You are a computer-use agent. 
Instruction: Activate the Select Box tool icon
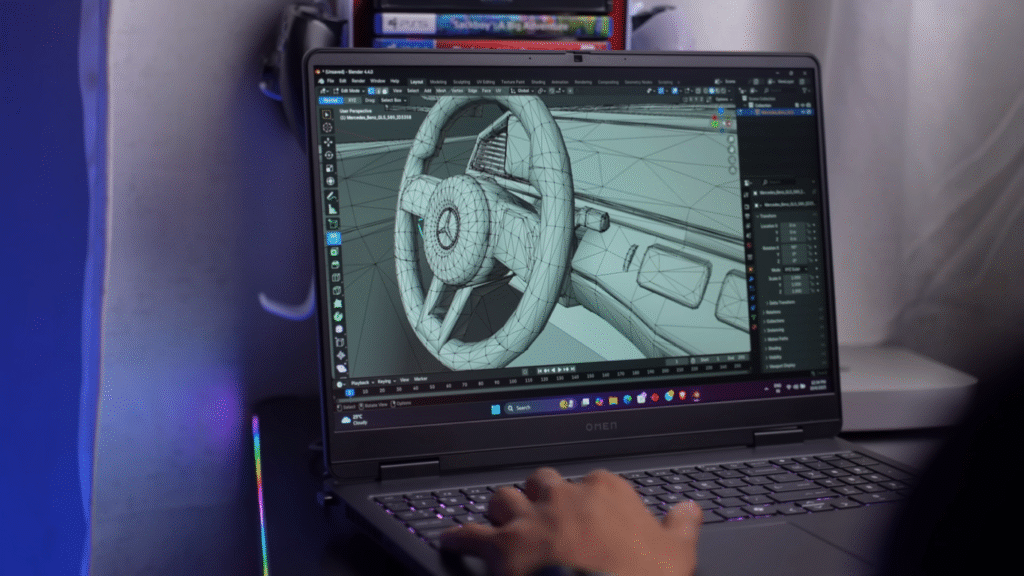coord(327,114)
